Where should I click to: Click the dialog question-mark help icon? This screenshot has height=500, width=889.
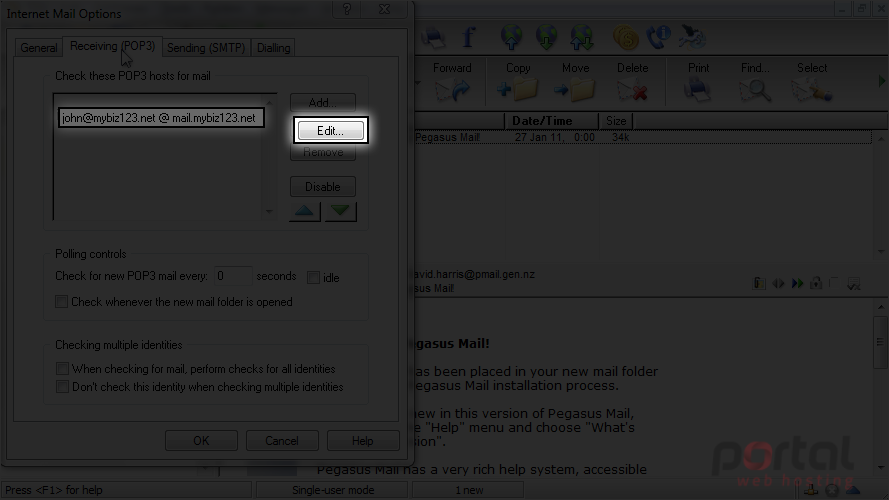[347, 9]
